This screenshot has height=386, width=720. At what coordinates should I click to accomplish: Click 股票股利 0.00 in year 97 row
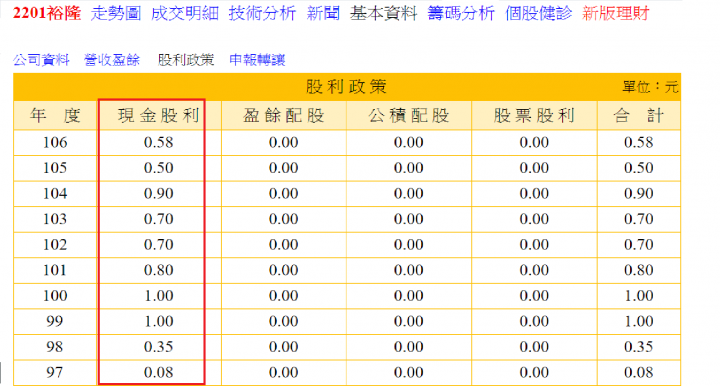click(534, 372)
